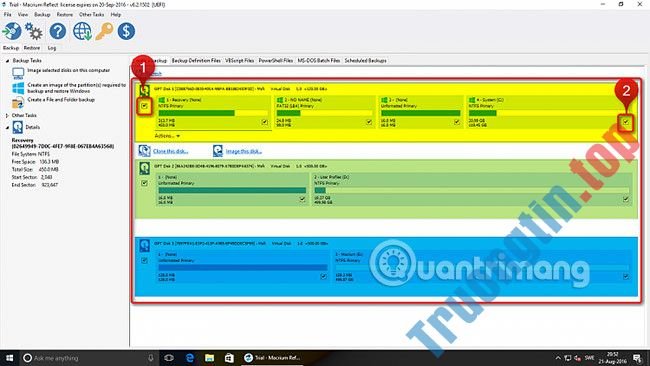Uncheck Disk 1 third unformatted partition checkbox

(457, 122)
